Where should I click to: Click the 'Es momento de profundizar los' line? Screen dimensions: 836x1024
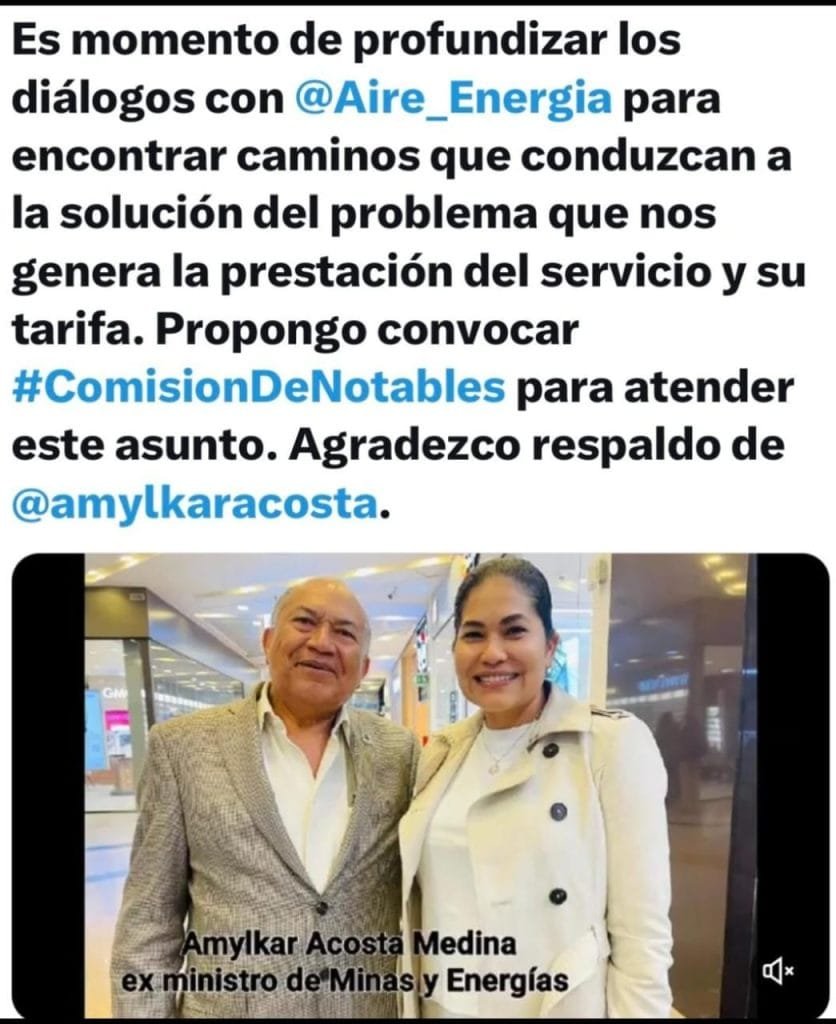346,40
